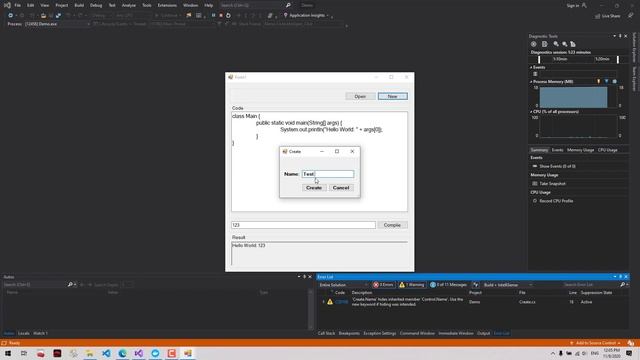640x360 pixels.
Task: Click the Live Share button
Action: [607, 16]
